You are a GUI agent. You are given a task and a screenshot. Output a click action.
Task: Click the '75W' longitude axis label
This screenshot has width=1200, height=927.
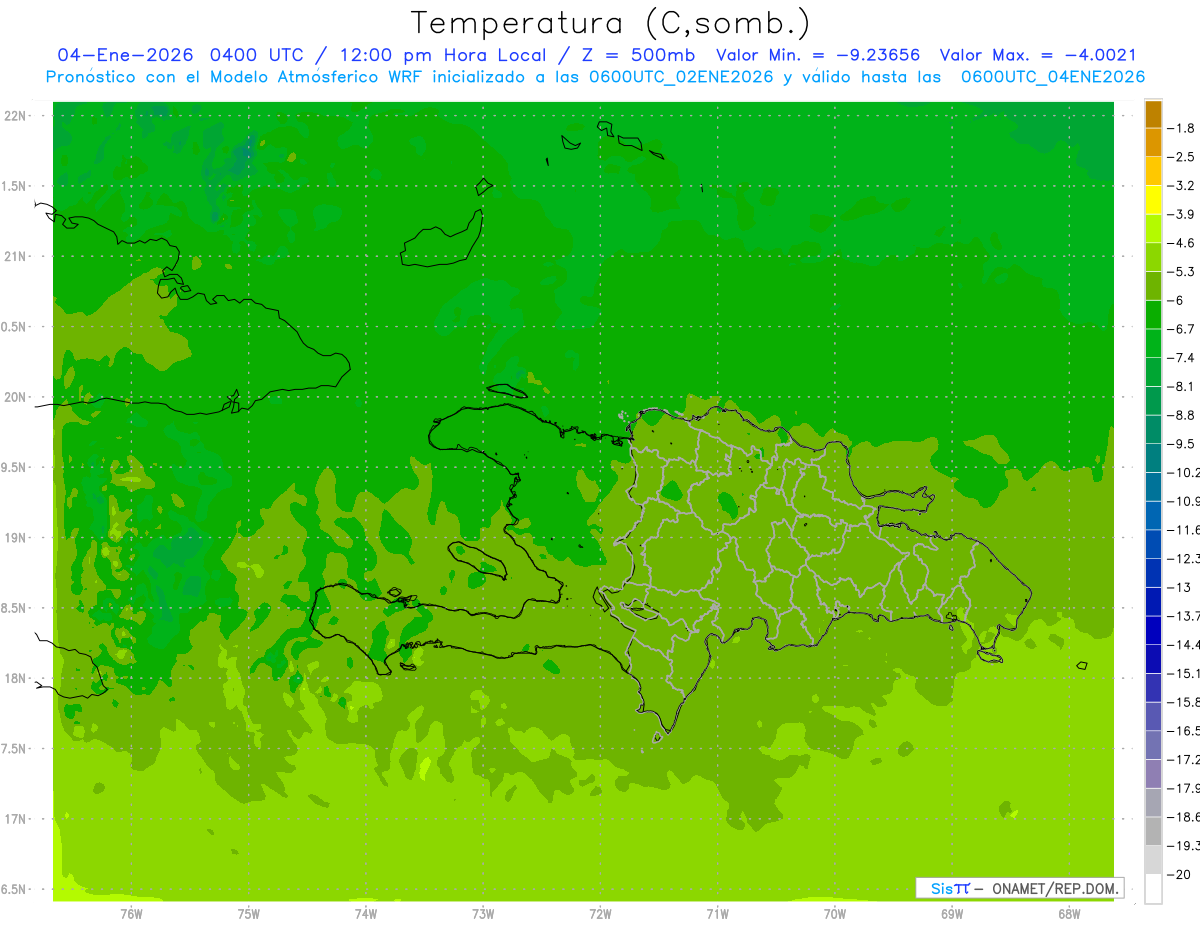click(249, 913)
